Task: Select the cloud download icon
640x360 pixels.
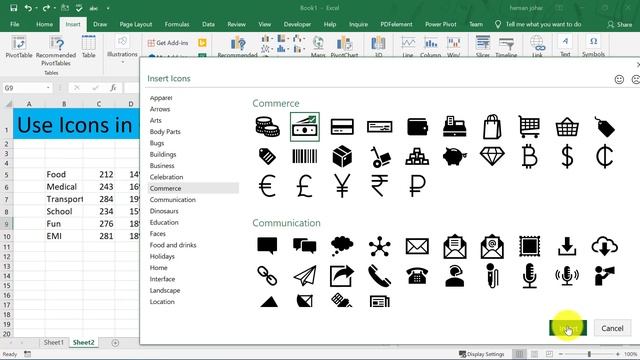Action: (604, 246)
